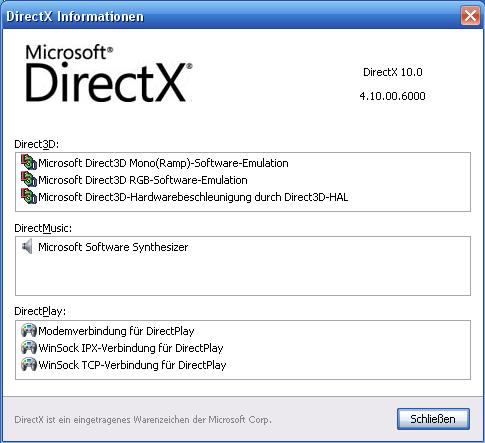Click the speaker icon for Microsoft Software Synthesizer
Screen dimensions: 485x443
point(27,247)
